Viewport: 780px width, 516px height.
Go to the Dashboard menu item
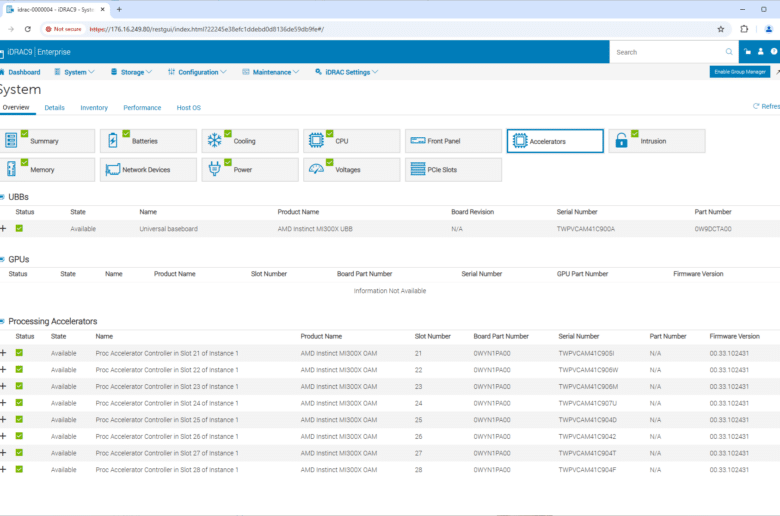click(20, 72)
